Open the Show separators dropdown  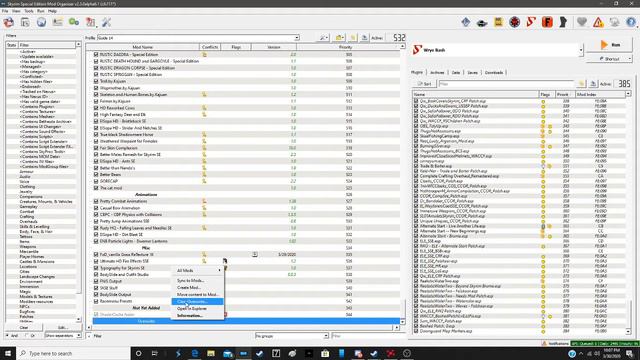[x=63, y=336]
